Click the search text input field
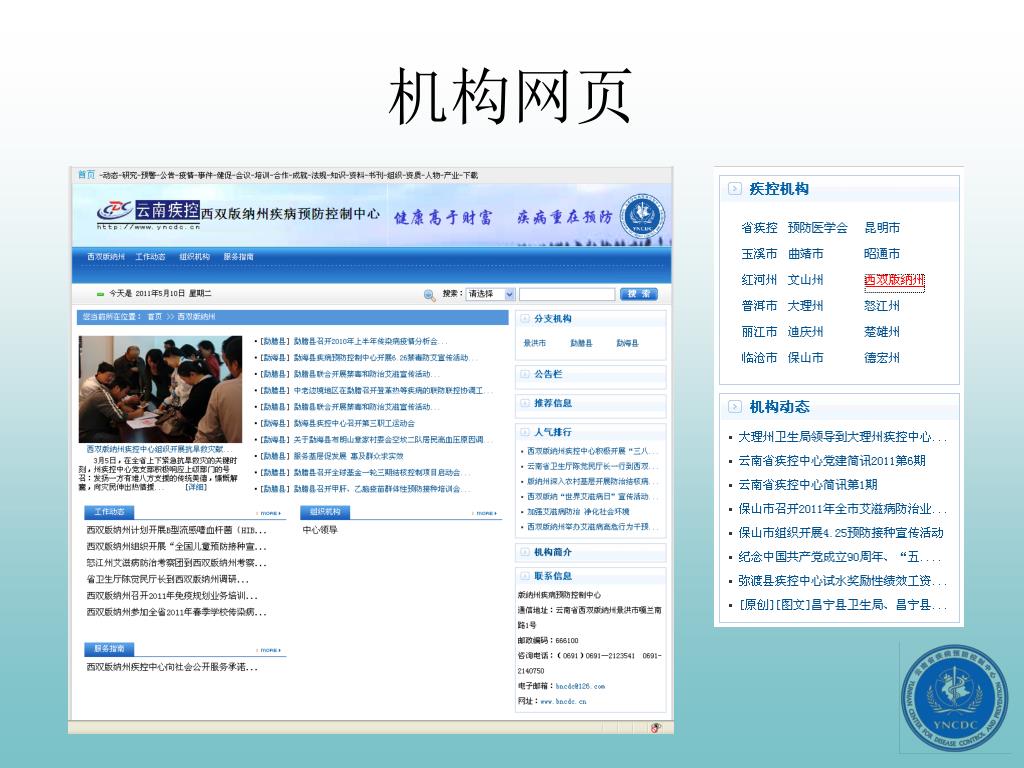This screenshot has width=1024, height=768. coord(567,294)
